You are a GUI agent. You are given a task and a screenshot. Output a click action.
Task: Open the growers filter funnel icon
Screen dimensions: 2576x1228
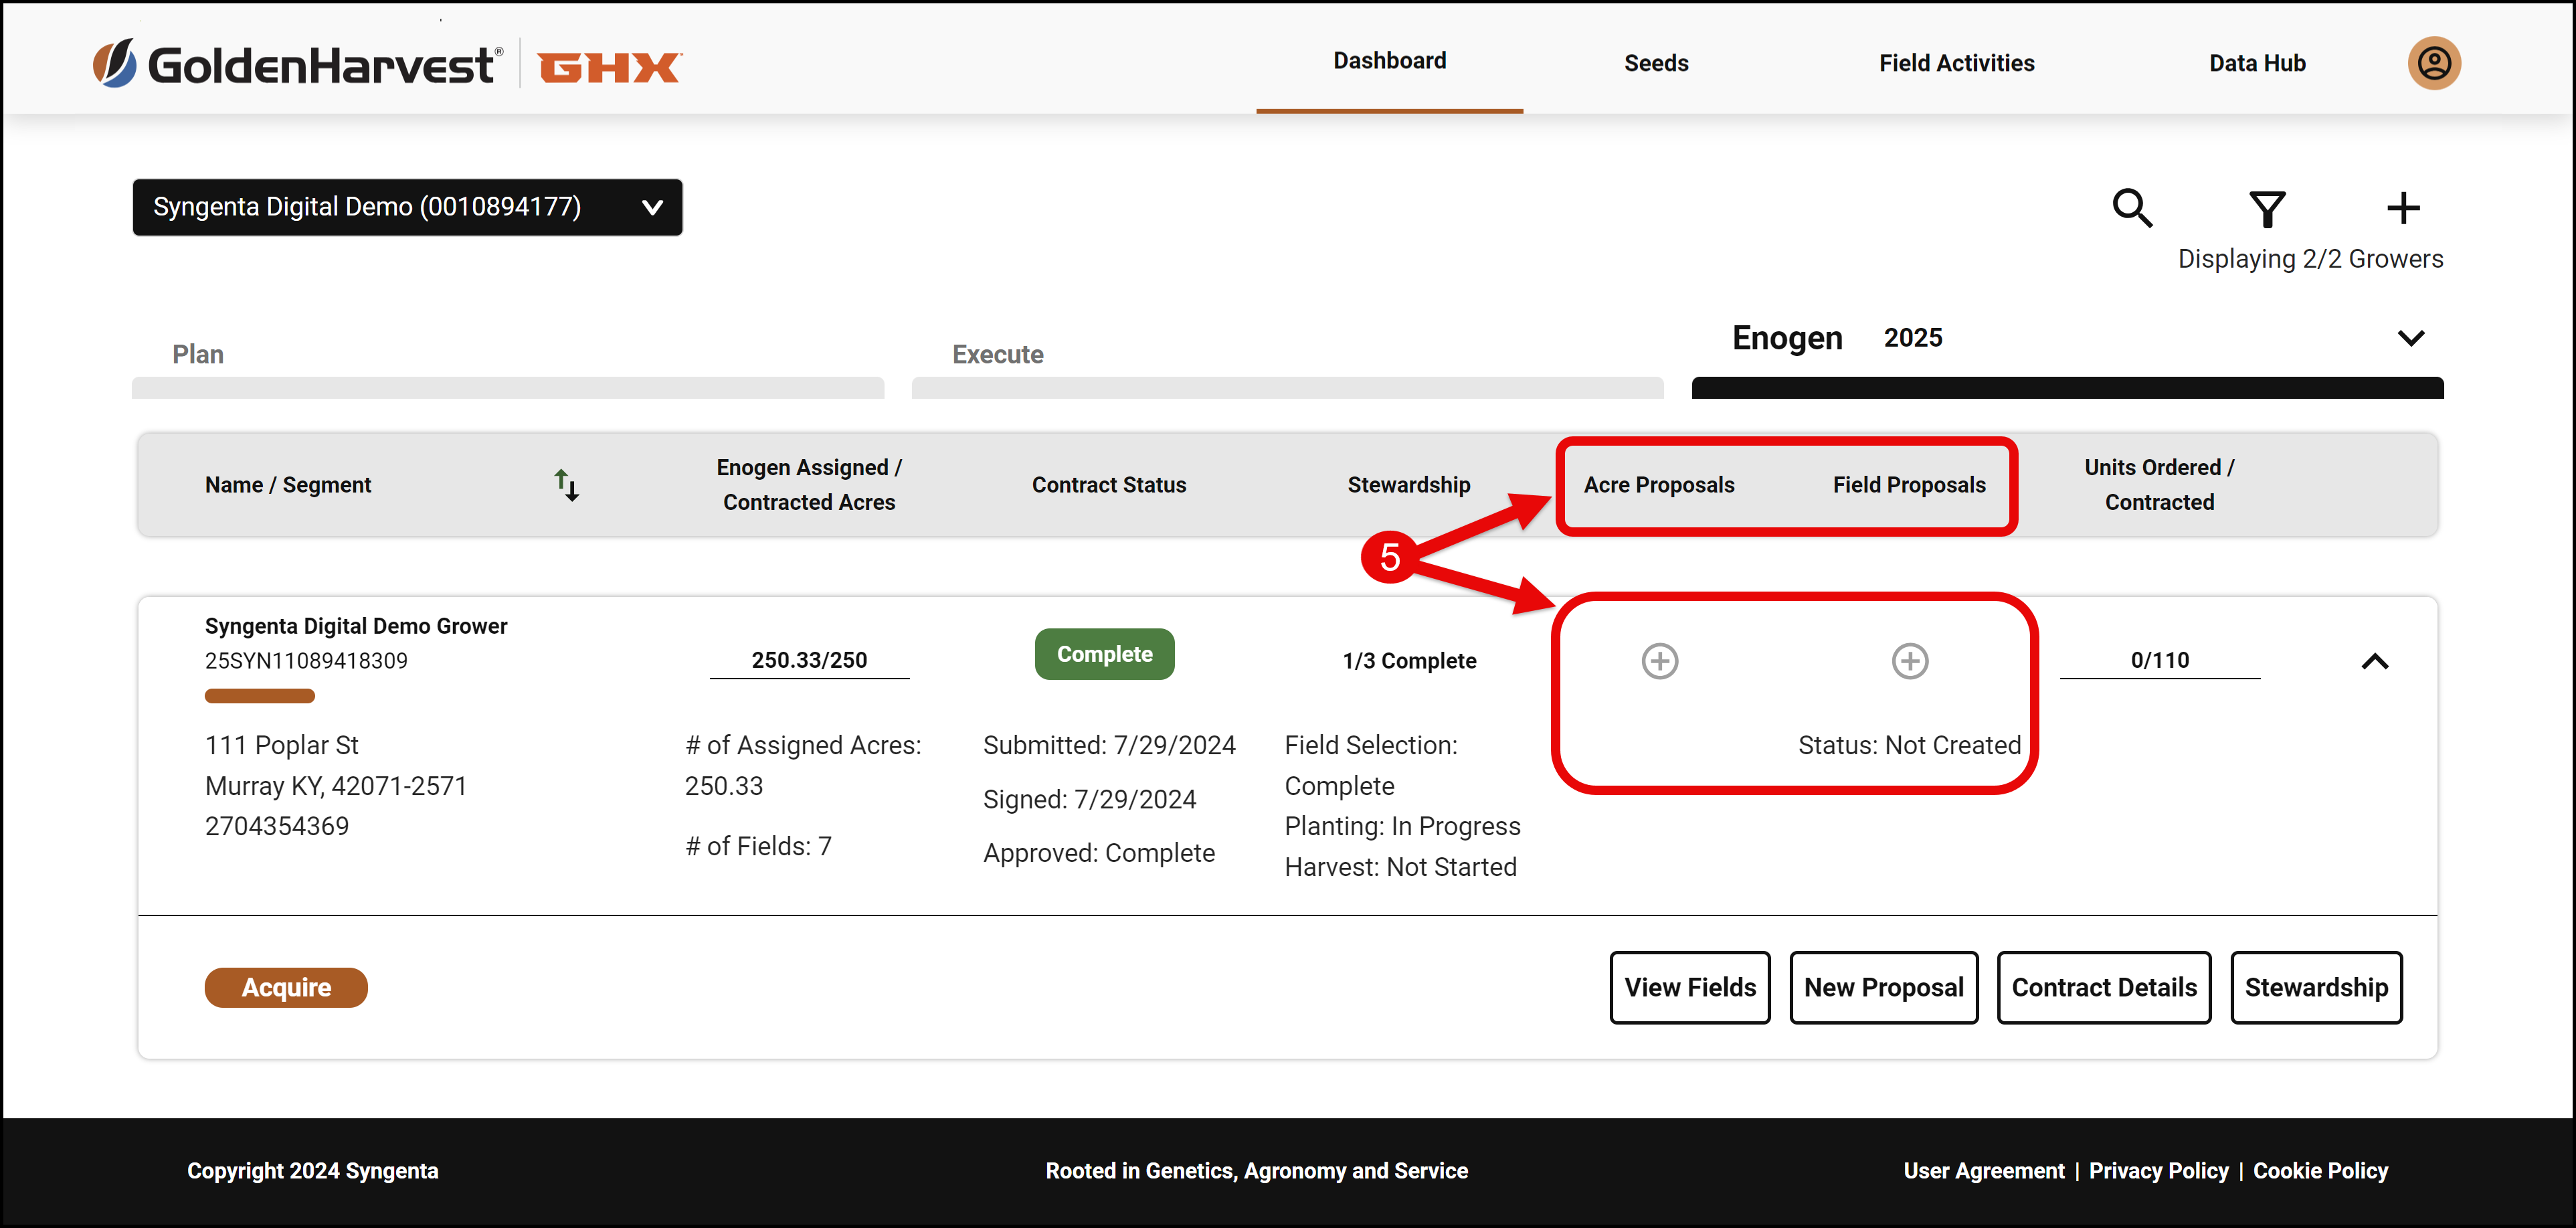click(x=2266, y=209)
